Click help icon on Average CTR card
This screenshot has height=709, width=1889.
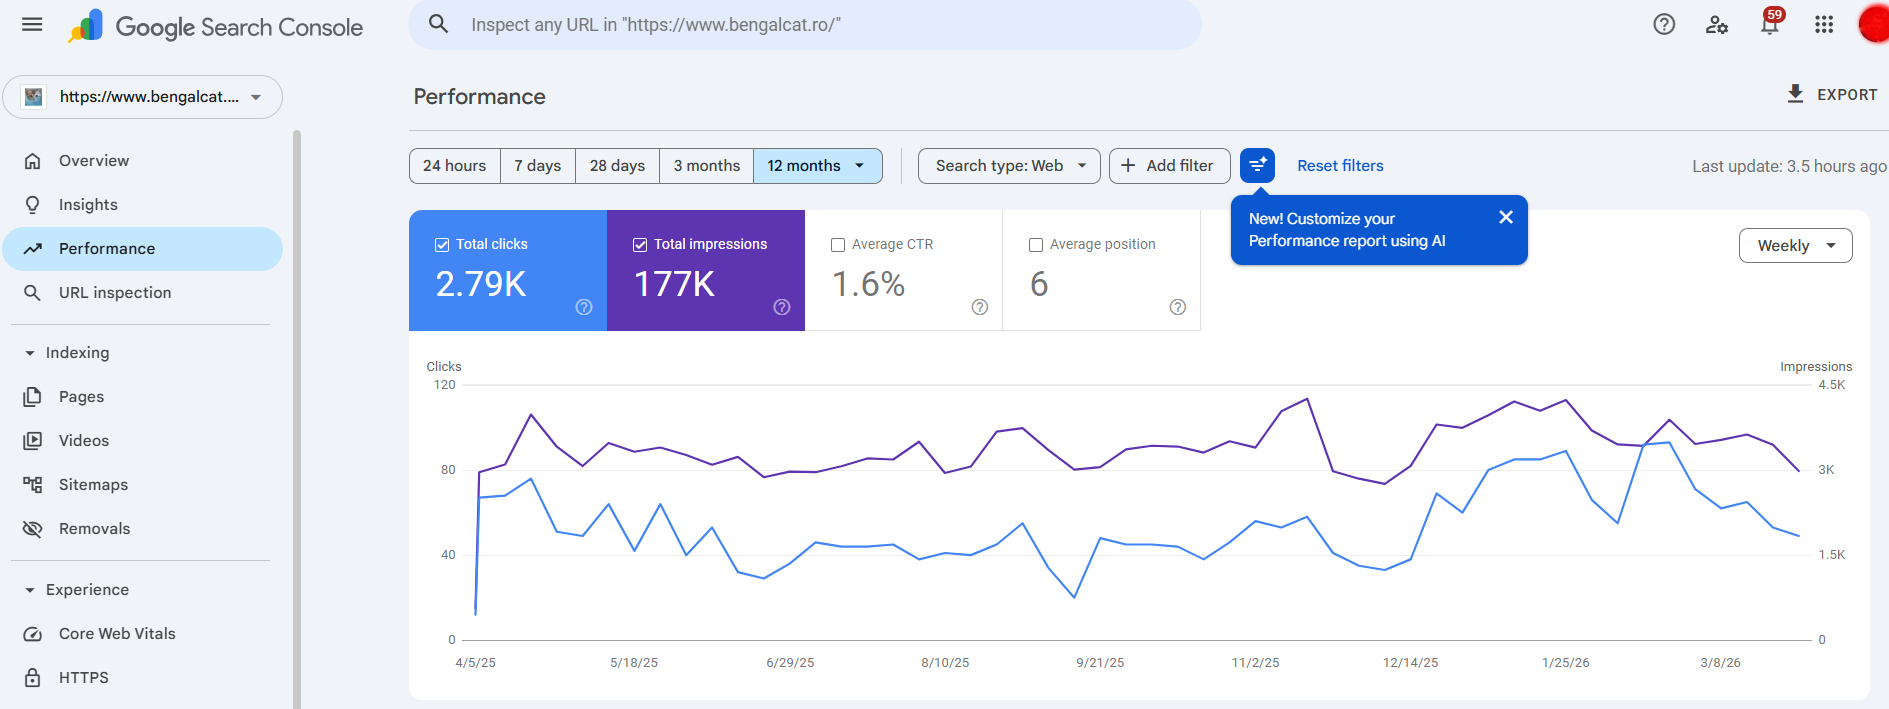coord(980,307)
